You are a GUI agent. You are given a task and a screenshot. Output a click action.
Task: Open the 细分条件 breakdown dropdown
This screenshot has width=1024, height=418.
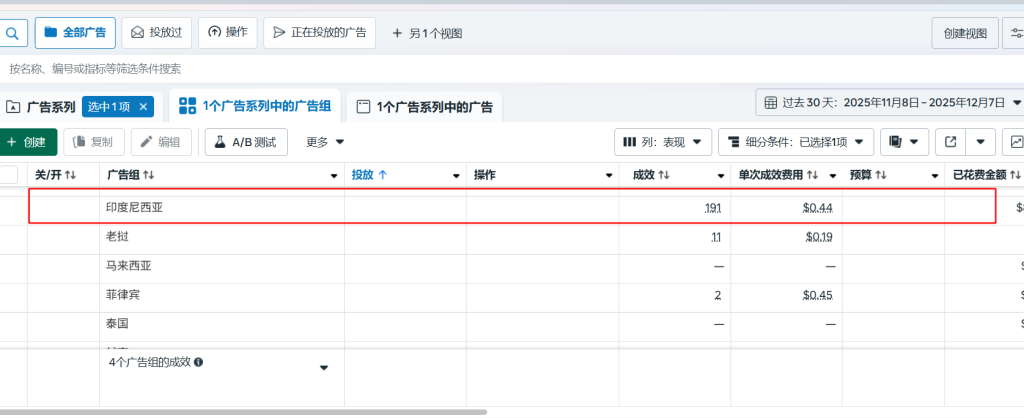point(796,142)
